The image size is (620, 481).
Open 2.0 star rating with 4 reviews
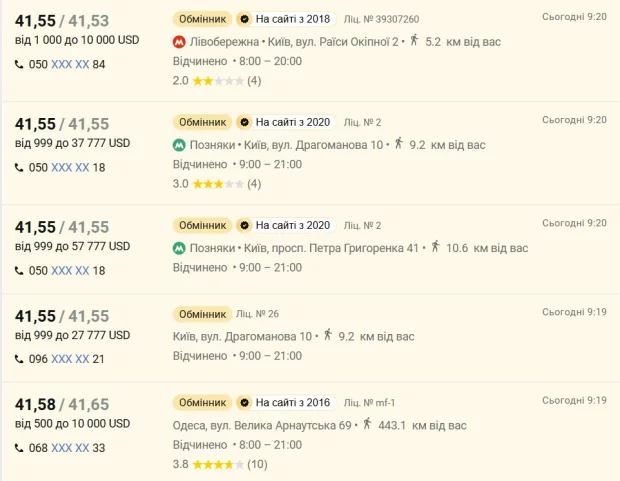click(217, 81)
